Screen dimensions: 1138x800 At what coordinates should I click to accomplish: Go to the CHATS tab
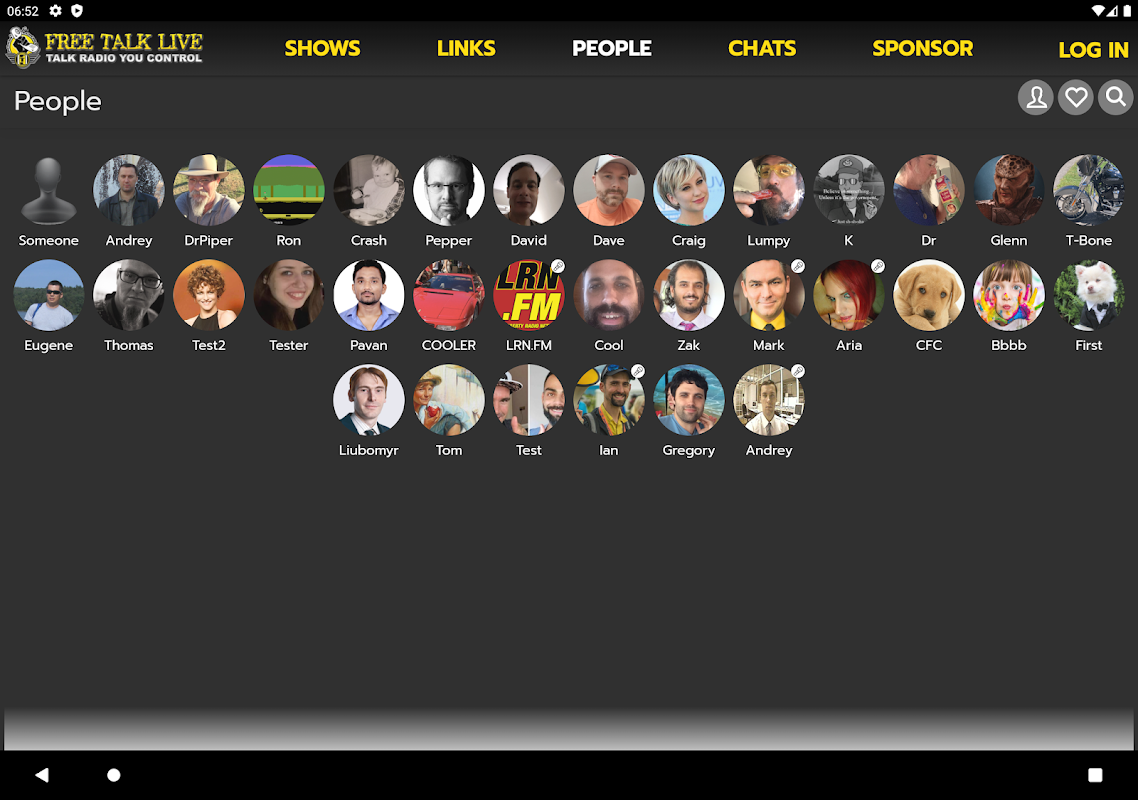(762, 48)
